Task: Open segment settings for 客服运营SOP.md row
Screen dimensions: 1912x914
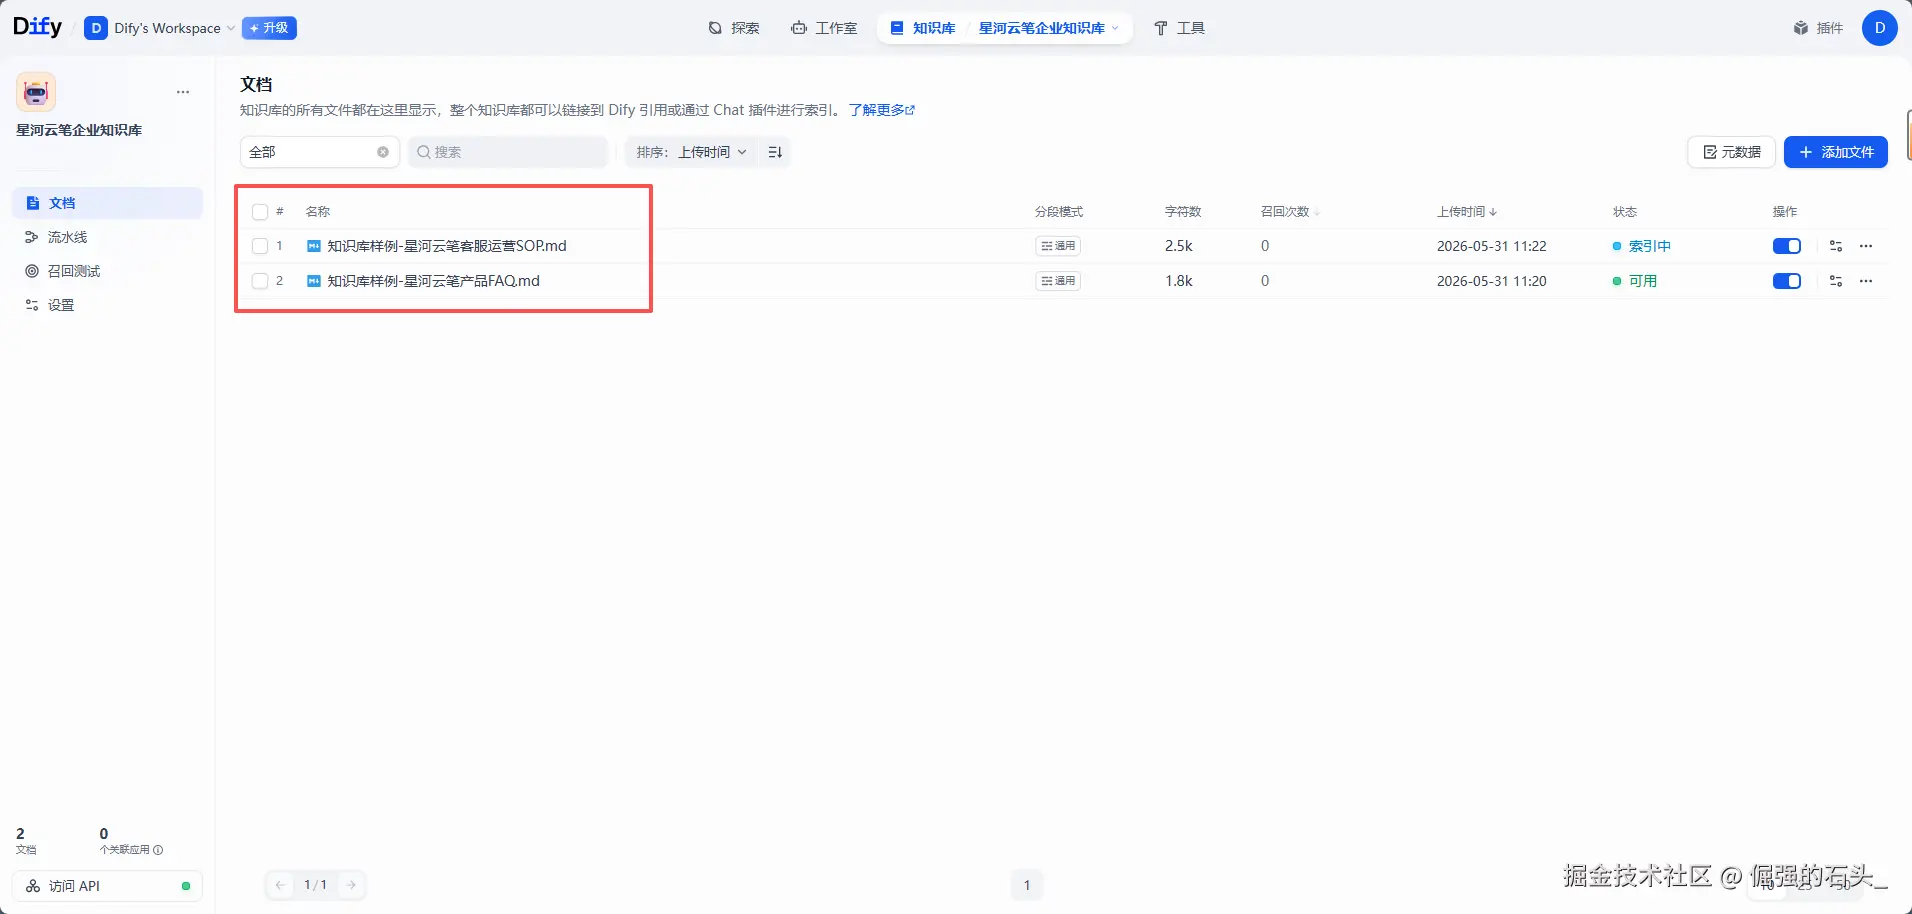Action: [x=1836, y=246]
